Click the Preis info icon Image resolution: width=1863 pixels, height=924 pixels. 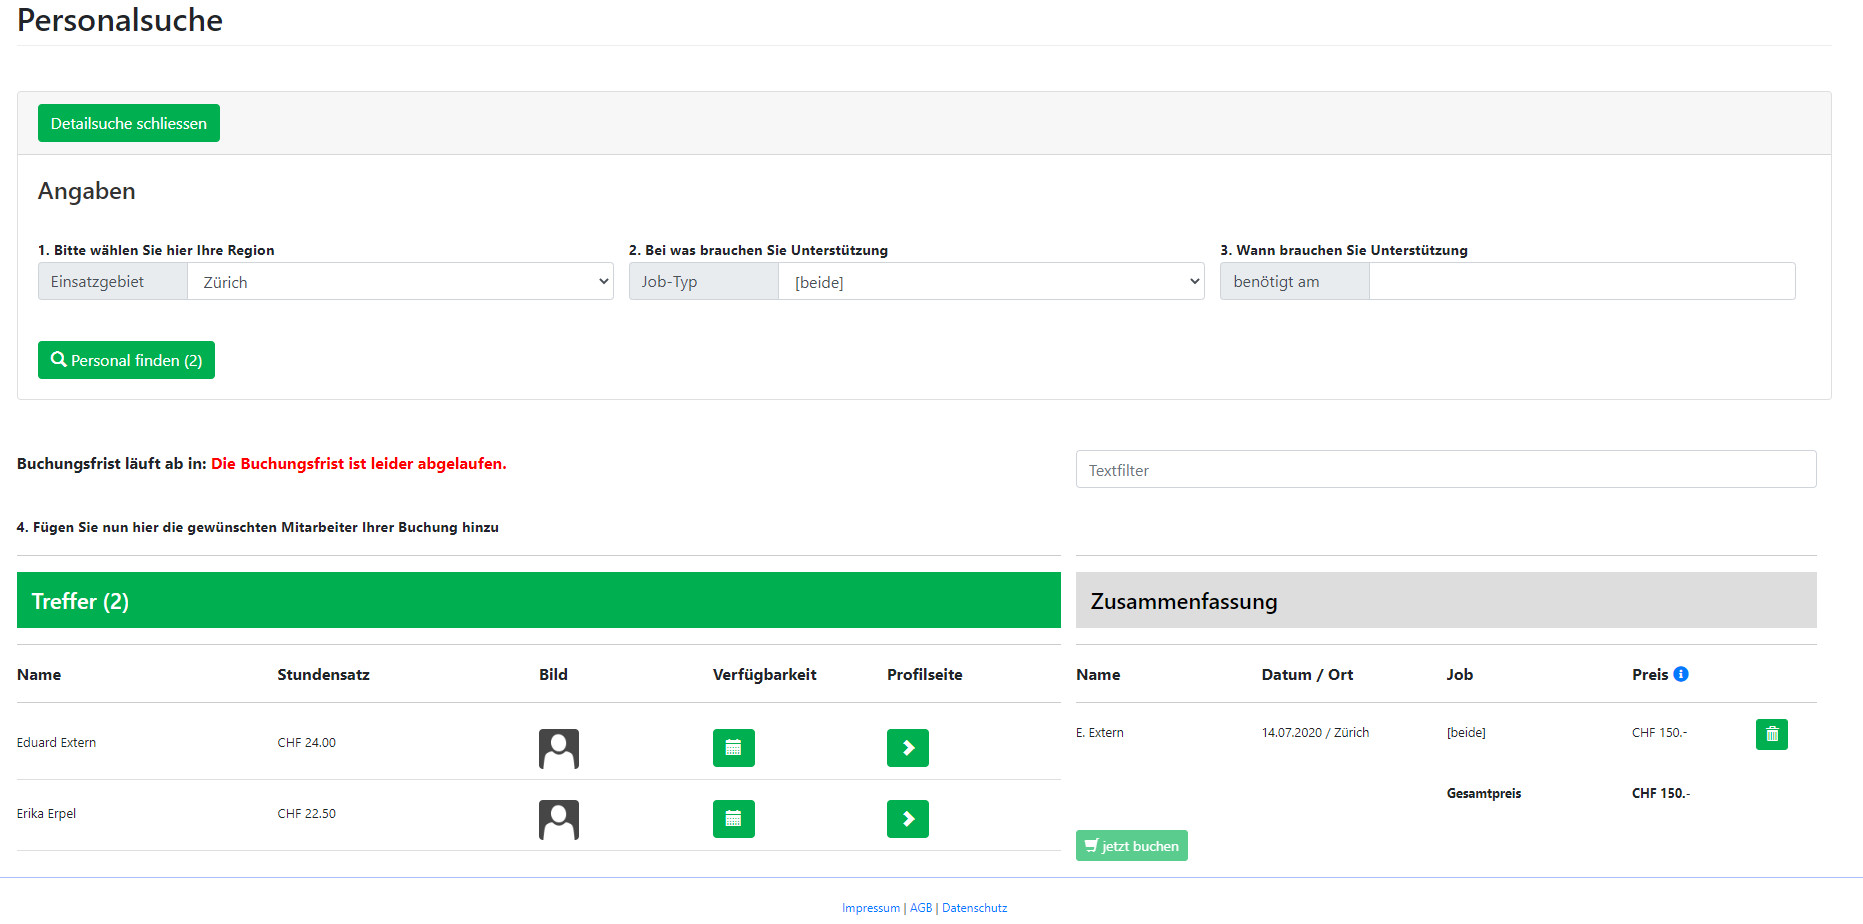pyautogui.click(x=1681, y=674)
